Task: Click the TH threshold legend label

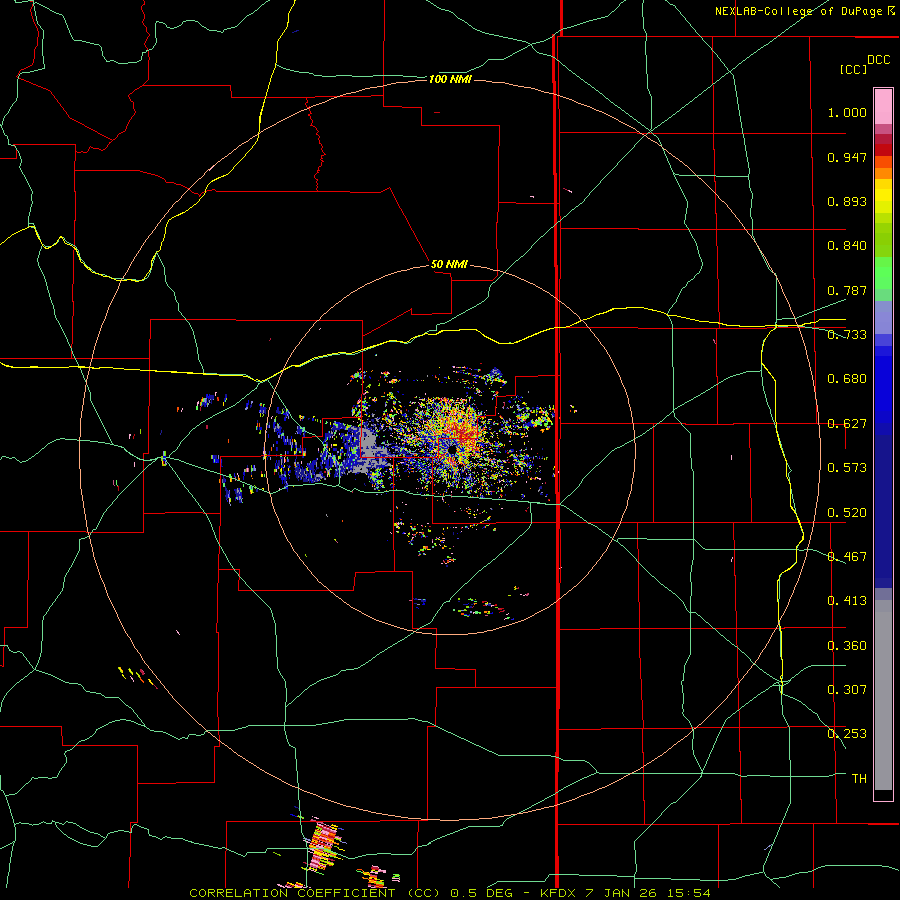Action: click(x=859, y=779)
